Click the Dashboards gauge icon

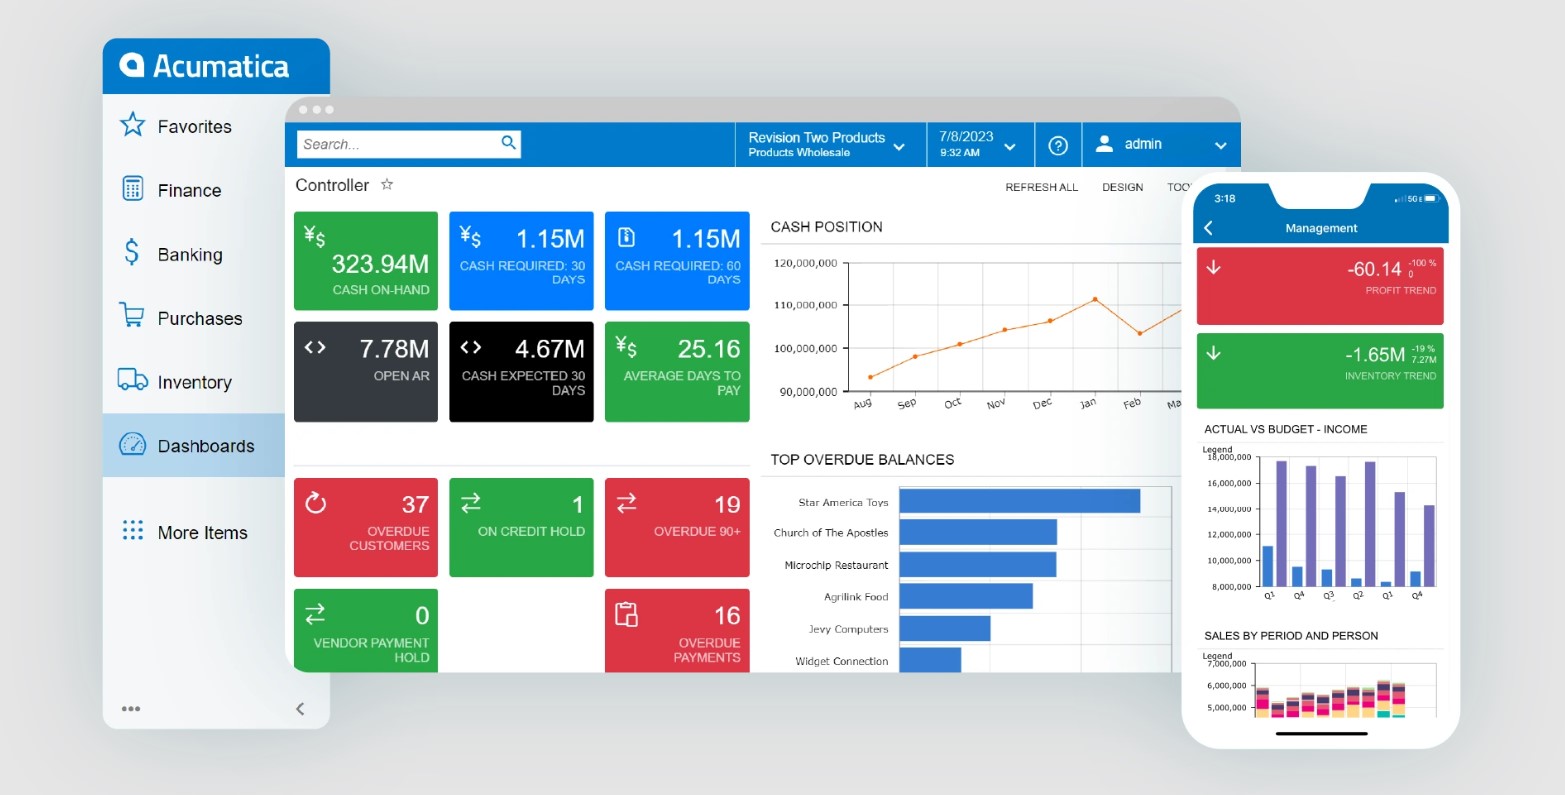tap(133, 445)
